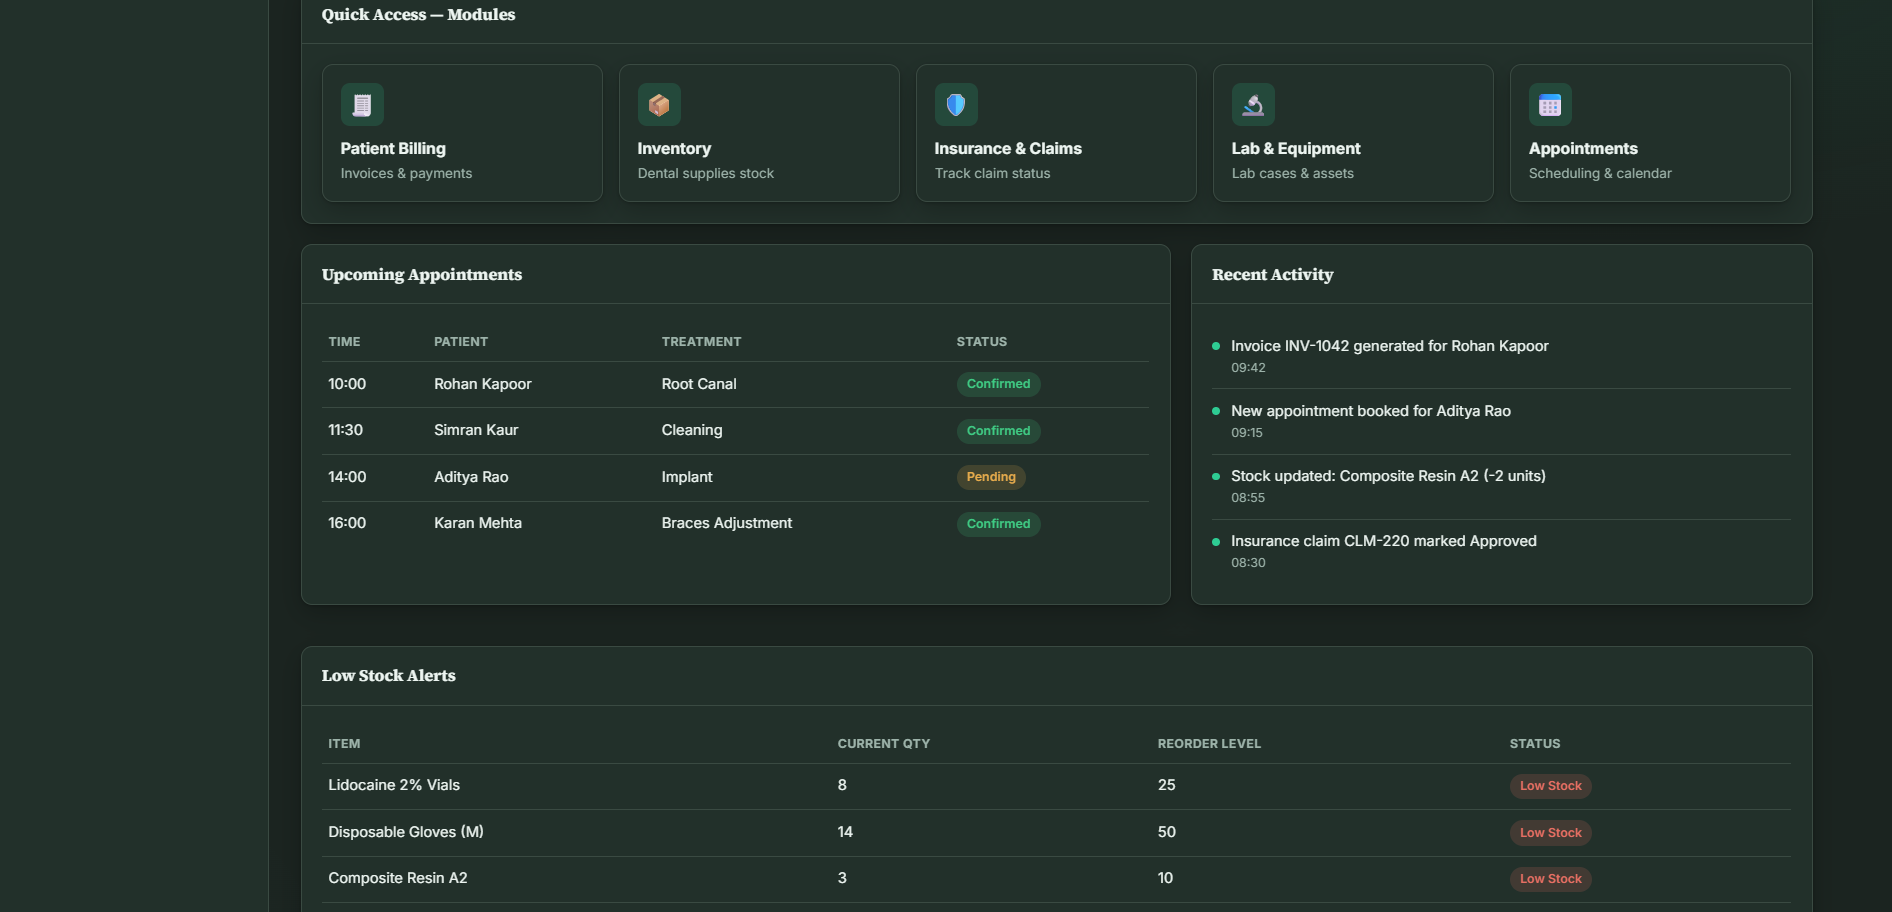This screenshot has width=1892, height=912.
Task: Select Rohan Kapoor's 10:00 appointment row
Action: point(736,384)
